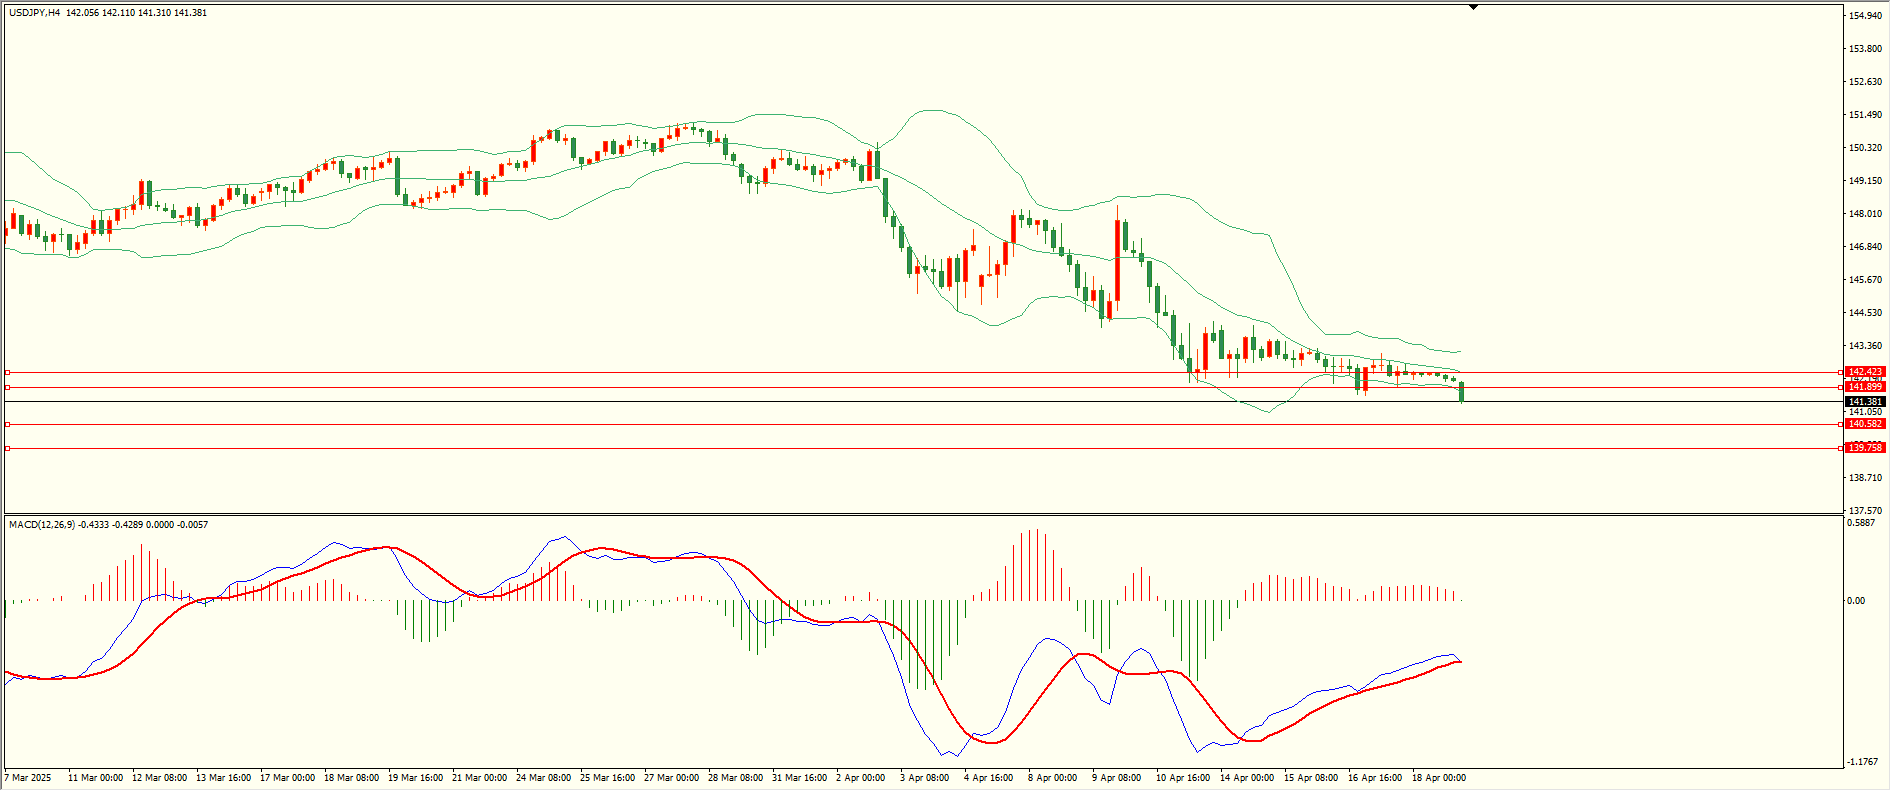Click the 18 Mar 08:00 time label
This screenshot has height=791, width=1891.
coord(351,778)
